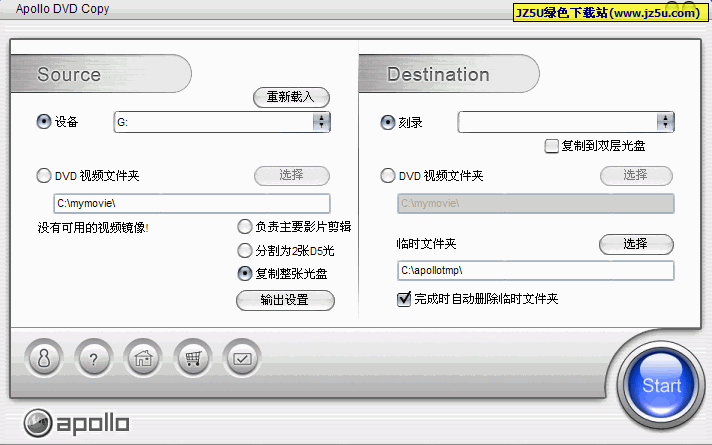Uncheck 完成时自动删除临时文件夹
Screen dimensions: 712x445
tap(404, 299)
